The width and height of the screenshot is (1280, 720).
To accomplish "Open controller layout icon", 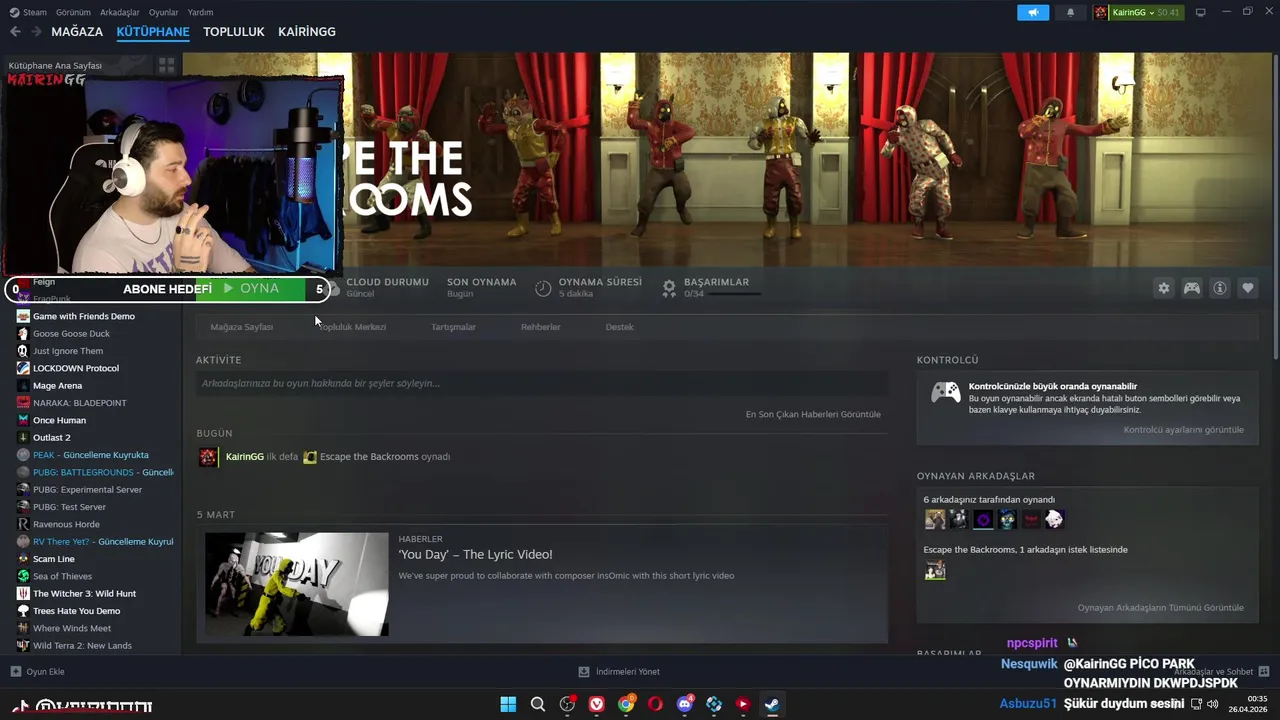I will point(1192,288).
